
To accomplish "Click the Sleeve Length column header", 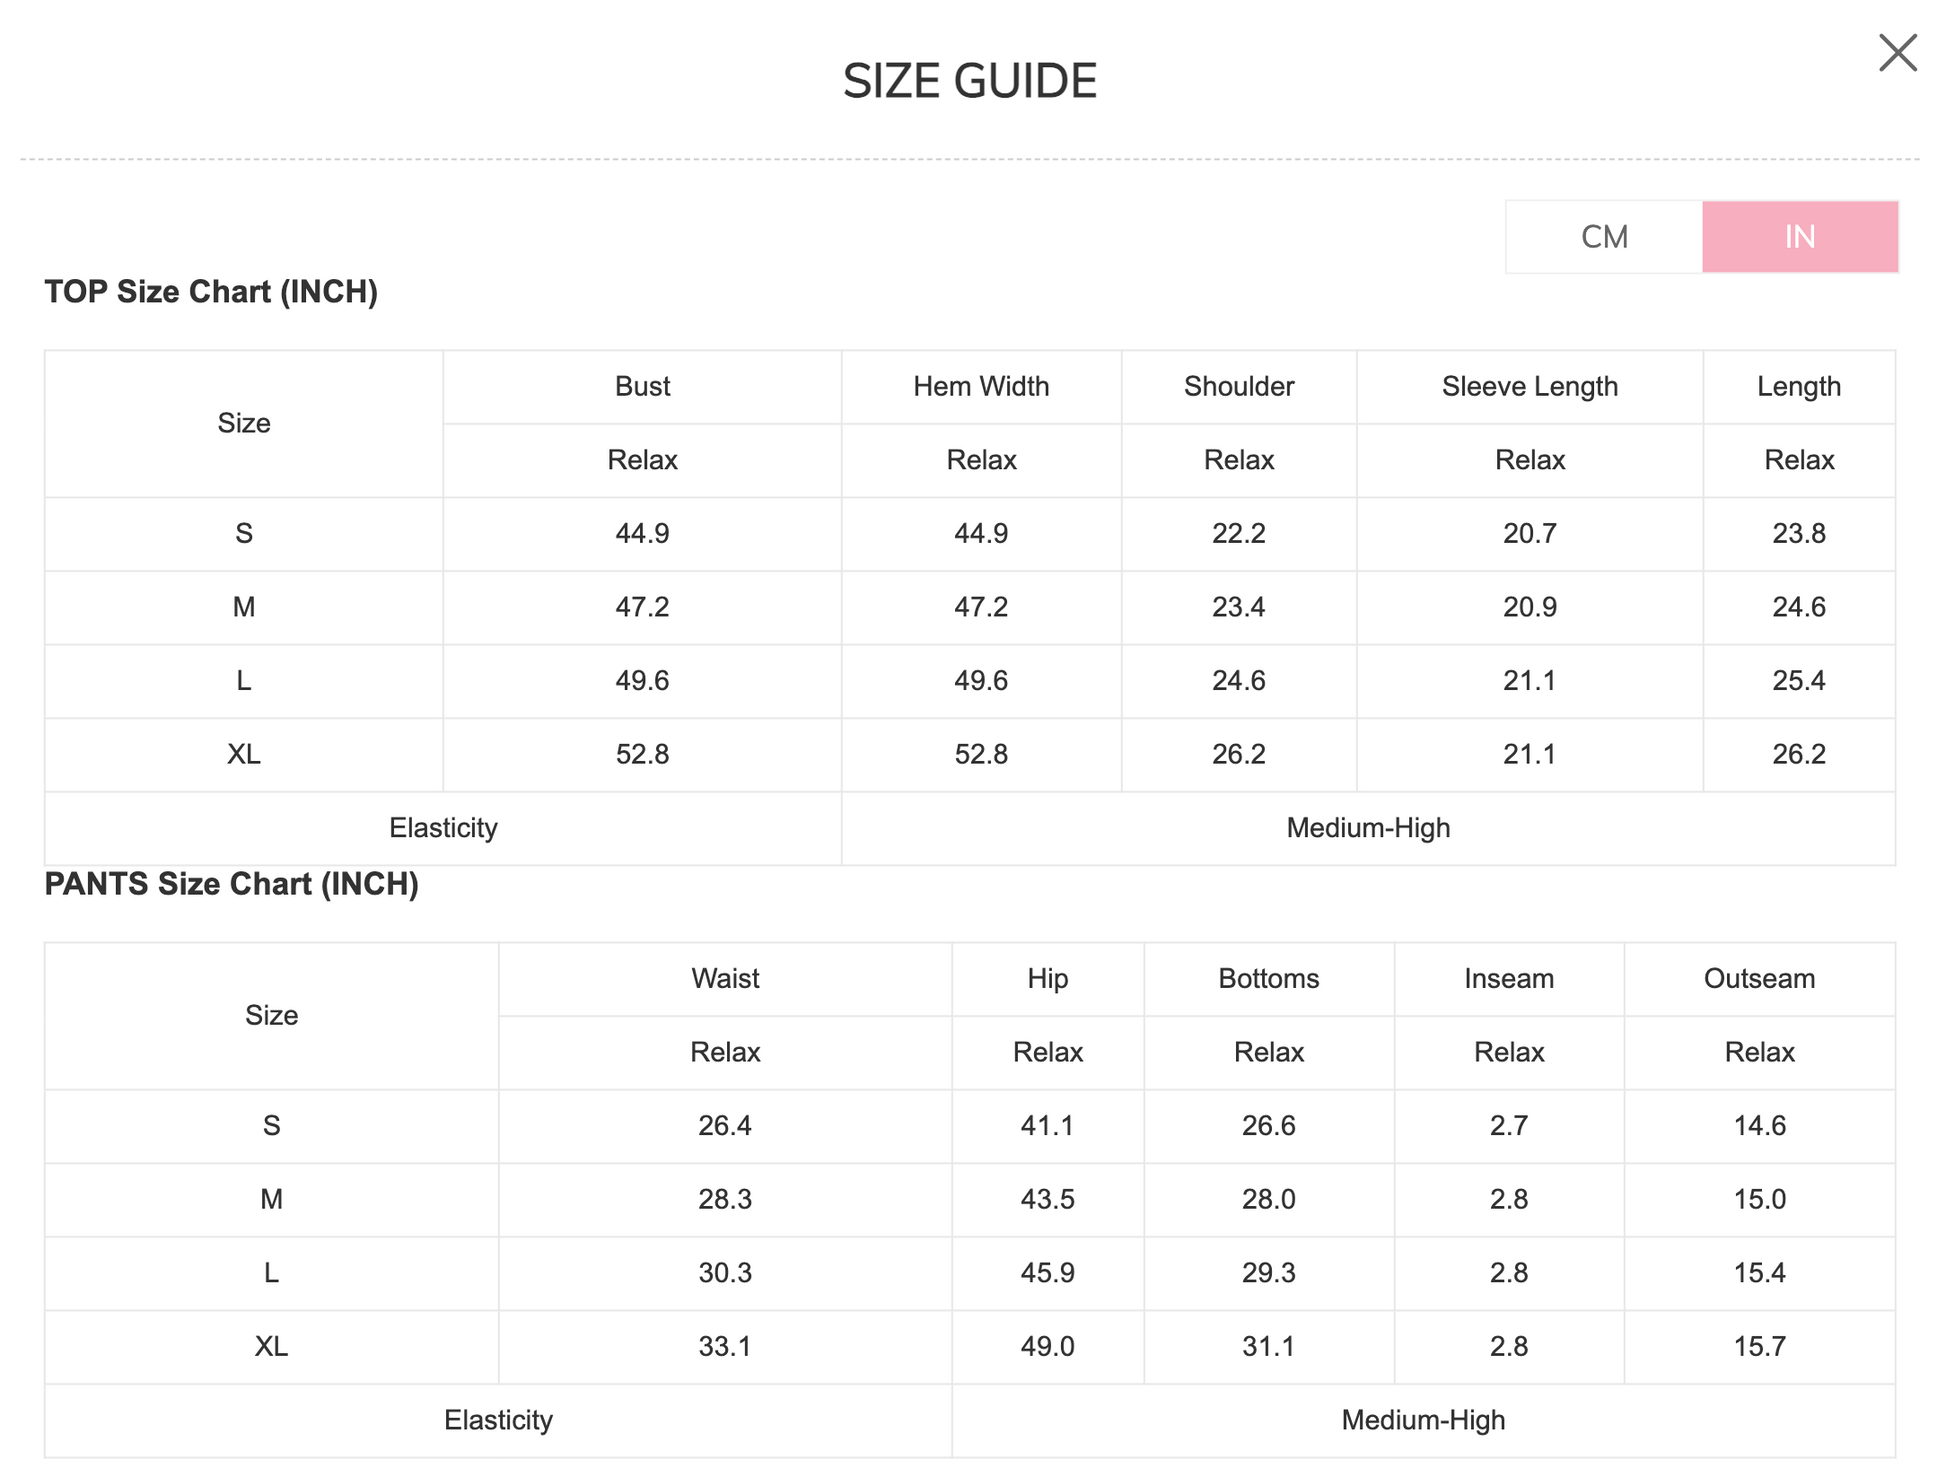I will [1529, 387].
